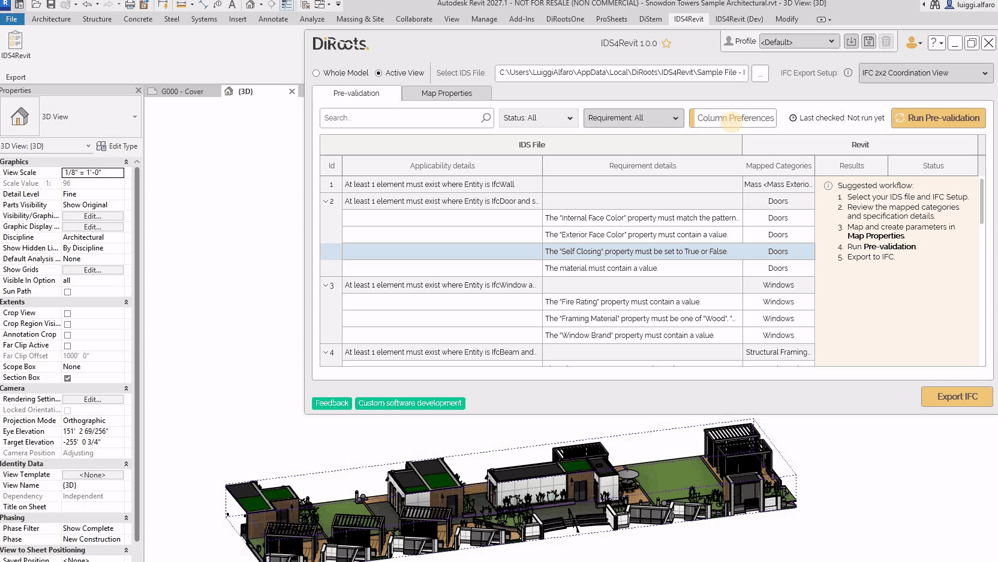The height and width of the screenshot is (562, 998).
Task: Click the Save icon in quick access toolbar
Action: tap(51, 4)
